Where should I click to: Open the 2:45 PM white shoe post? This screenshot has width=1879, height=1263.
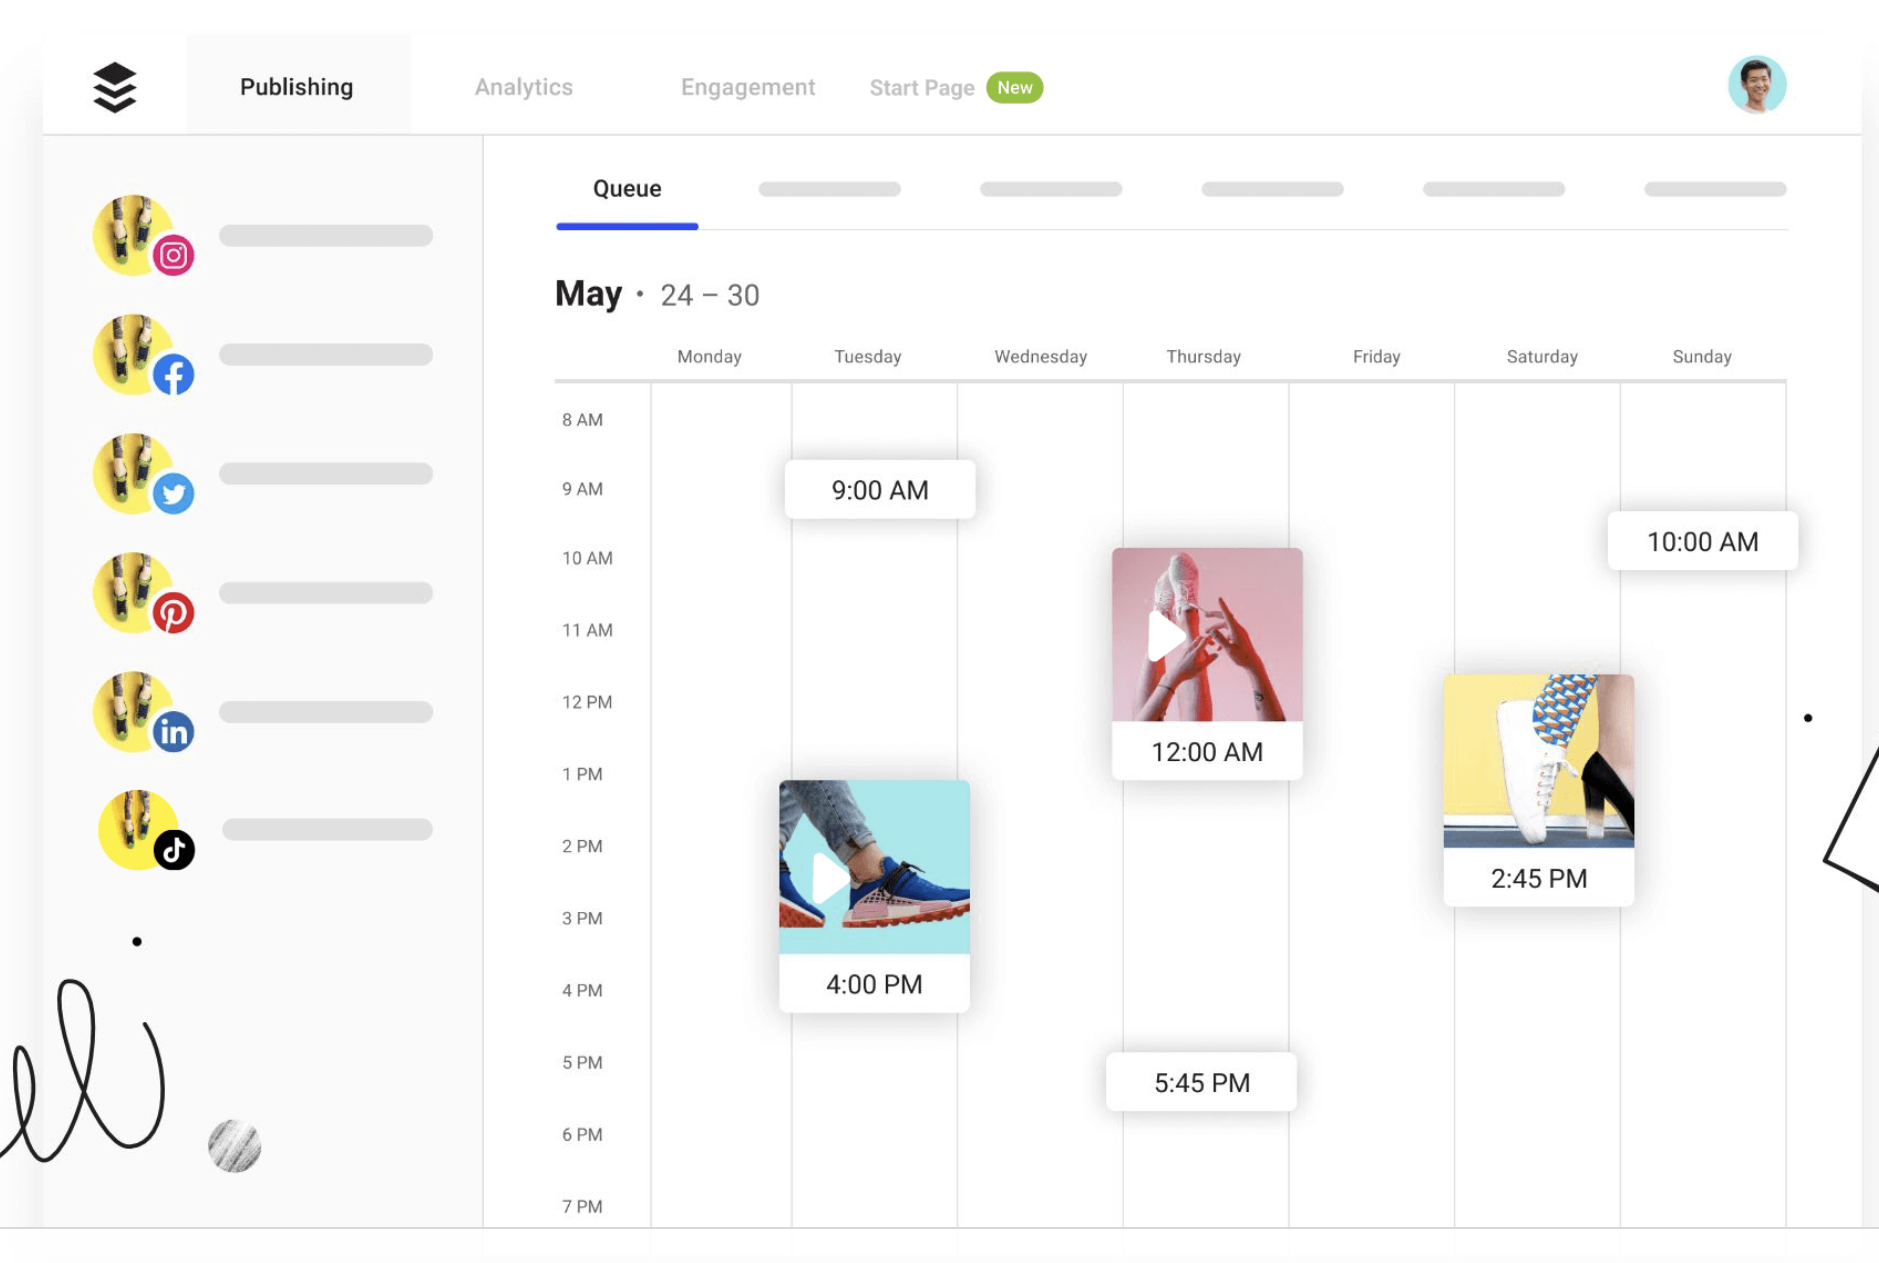click(x=1538, y=790)
